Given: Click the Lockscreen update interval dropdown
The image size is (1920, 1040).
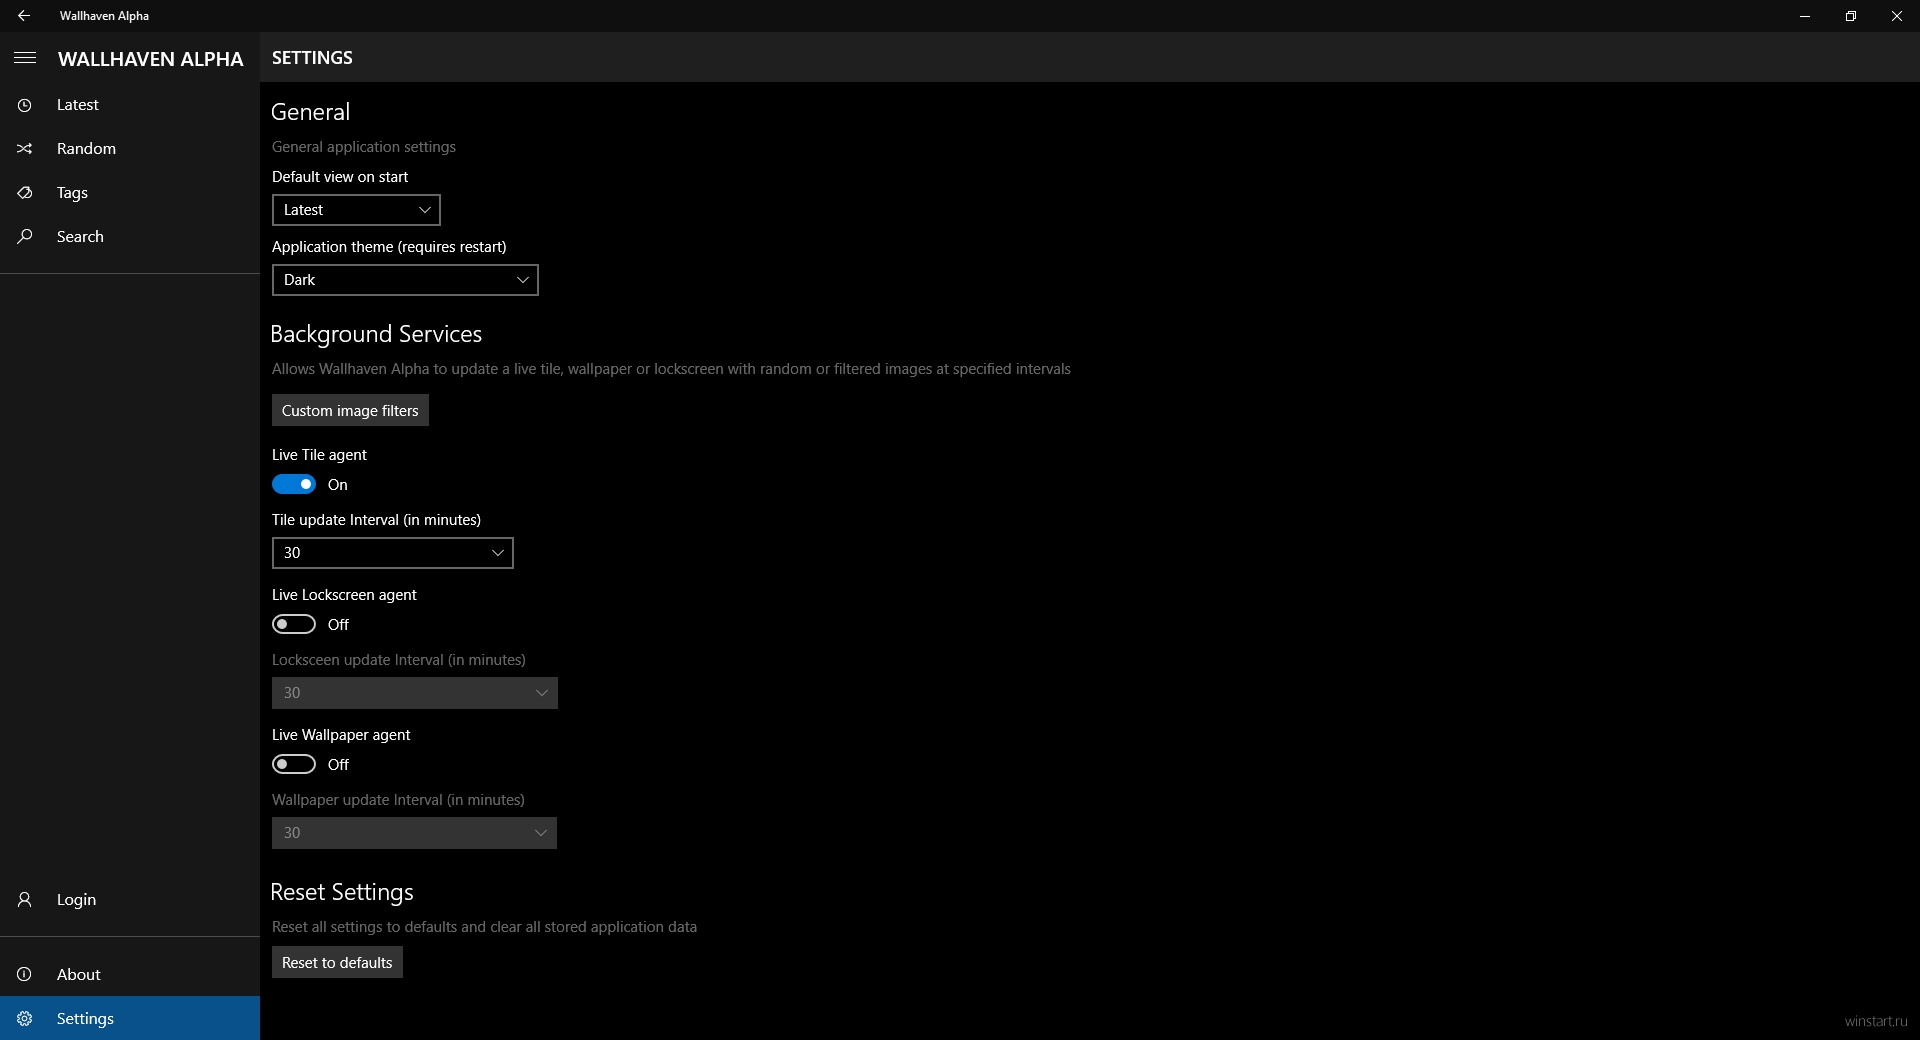Looking at the screenshot, I should 415,693.
